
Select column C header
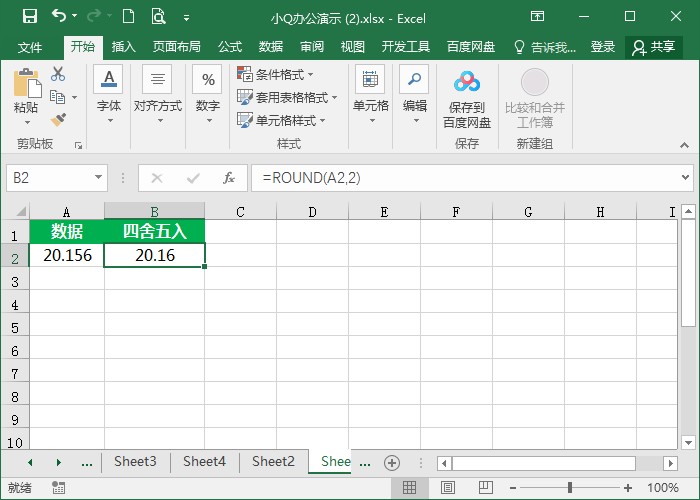pos(240,212)
